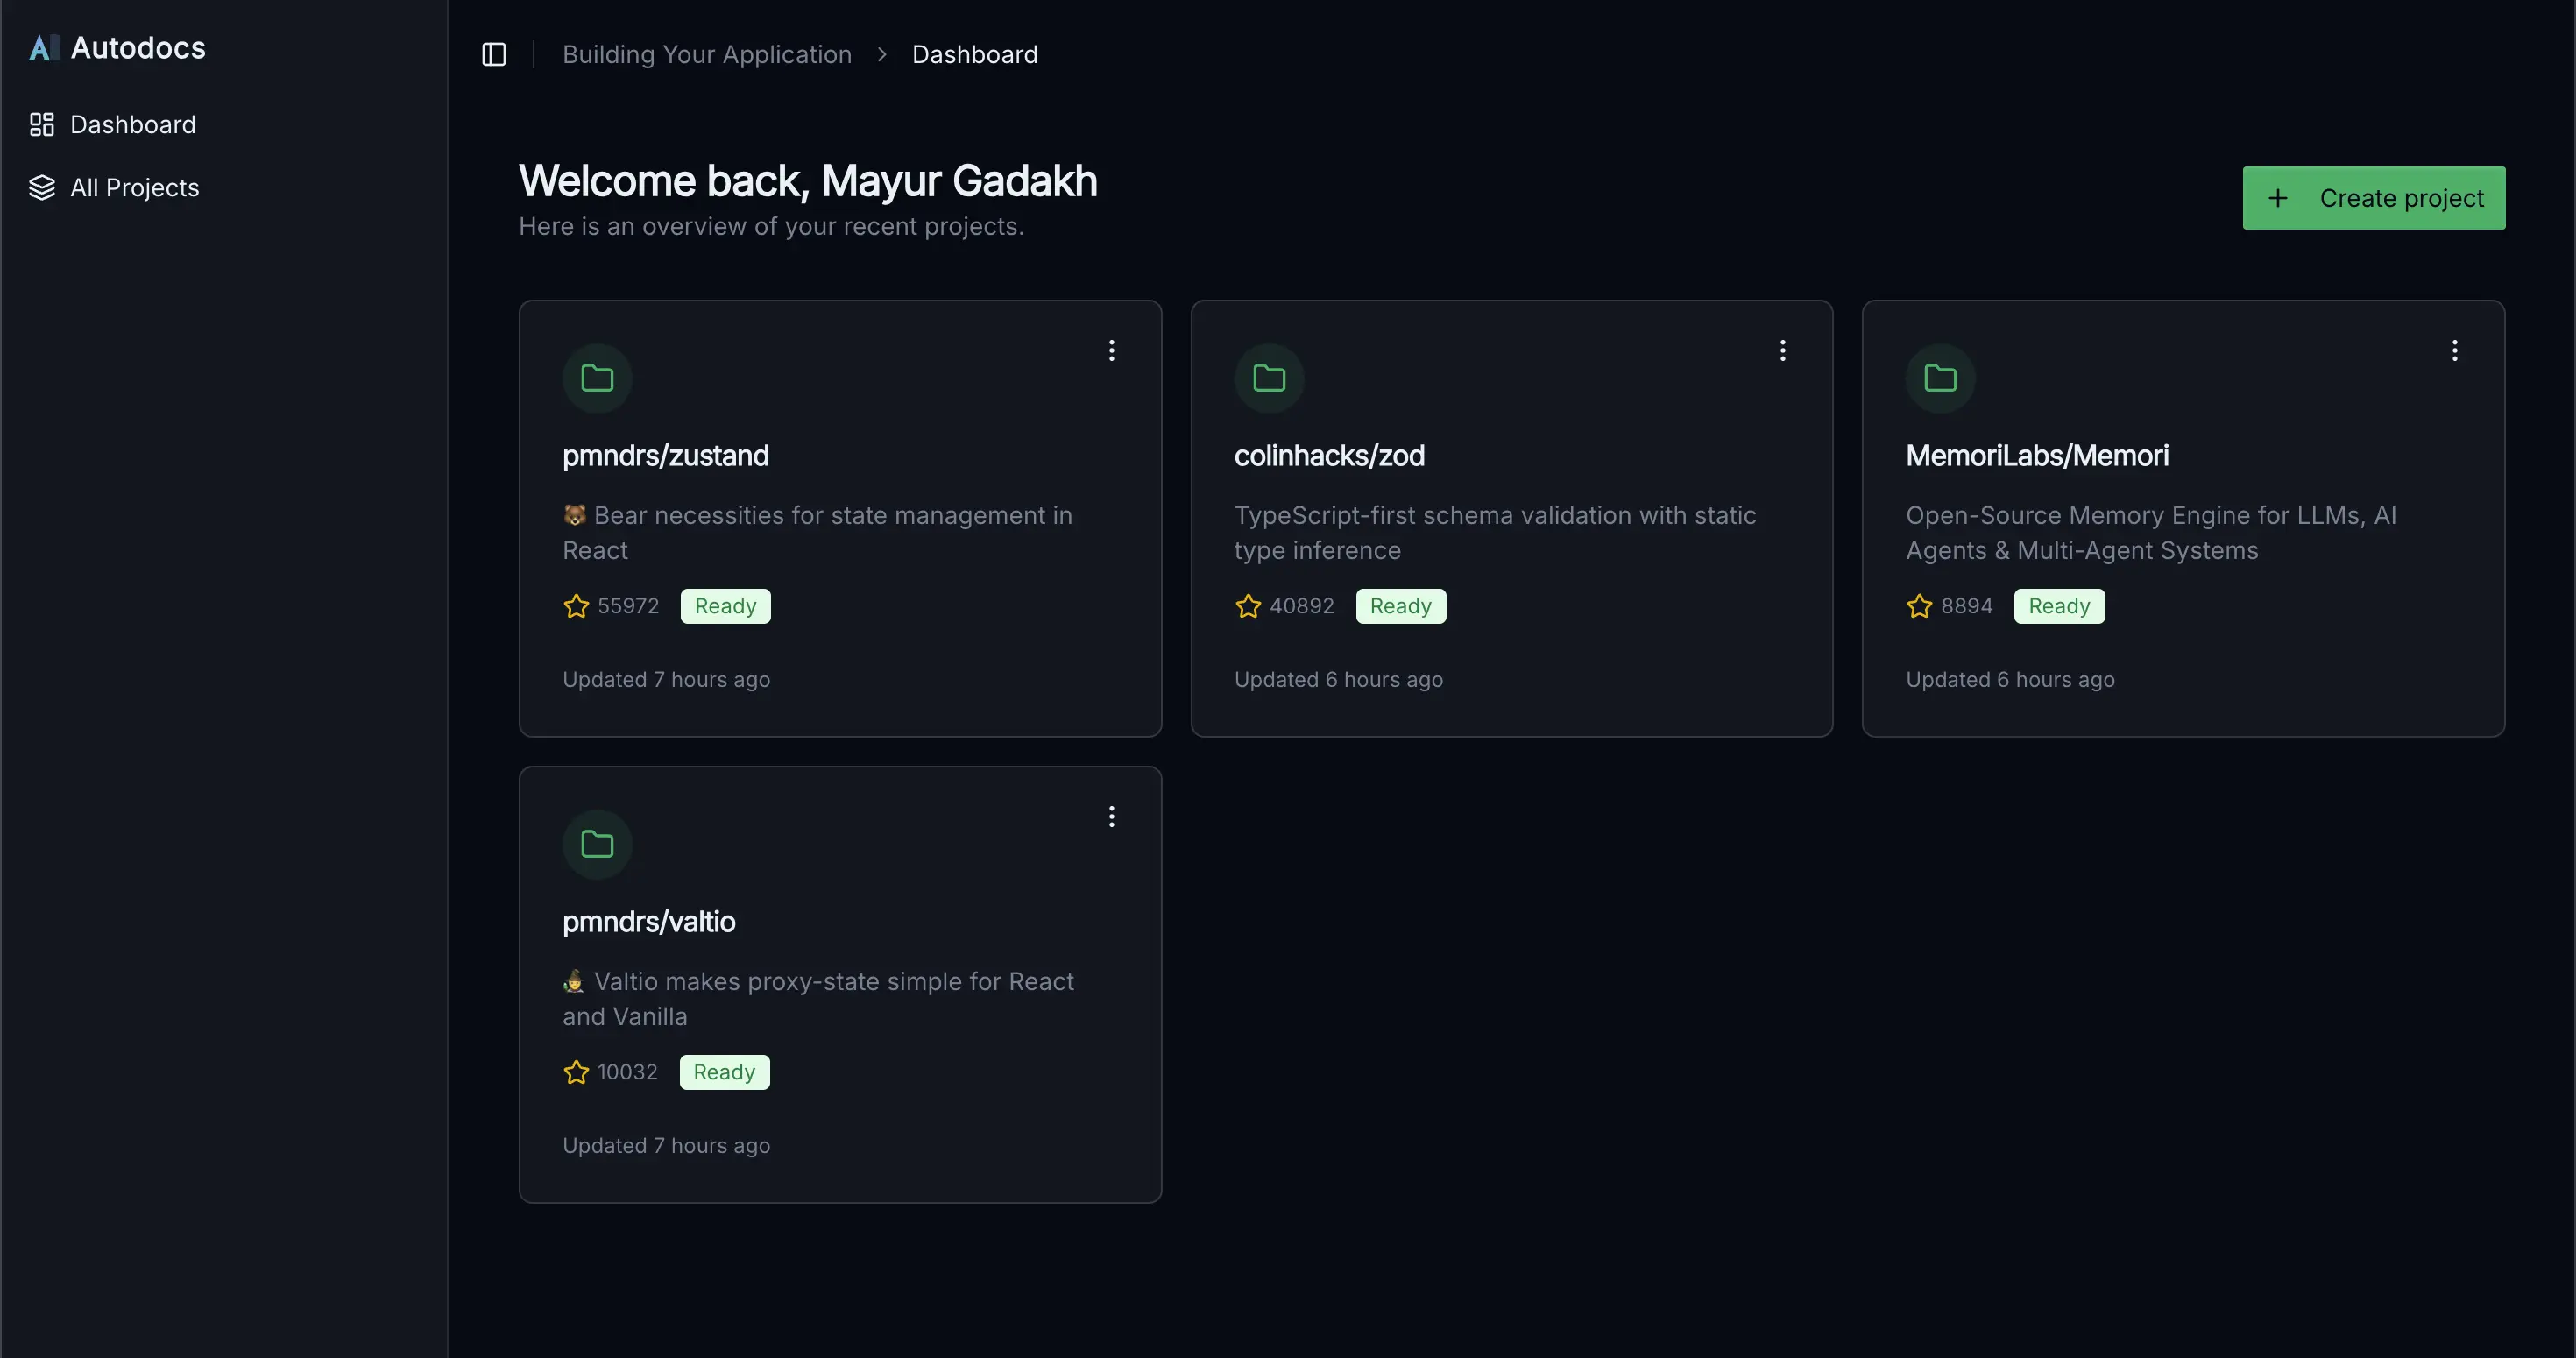Screen dimensions: 2576x1358
Task: Select the Dashboard grid icon in the sidebar
Action: [41, 124]
